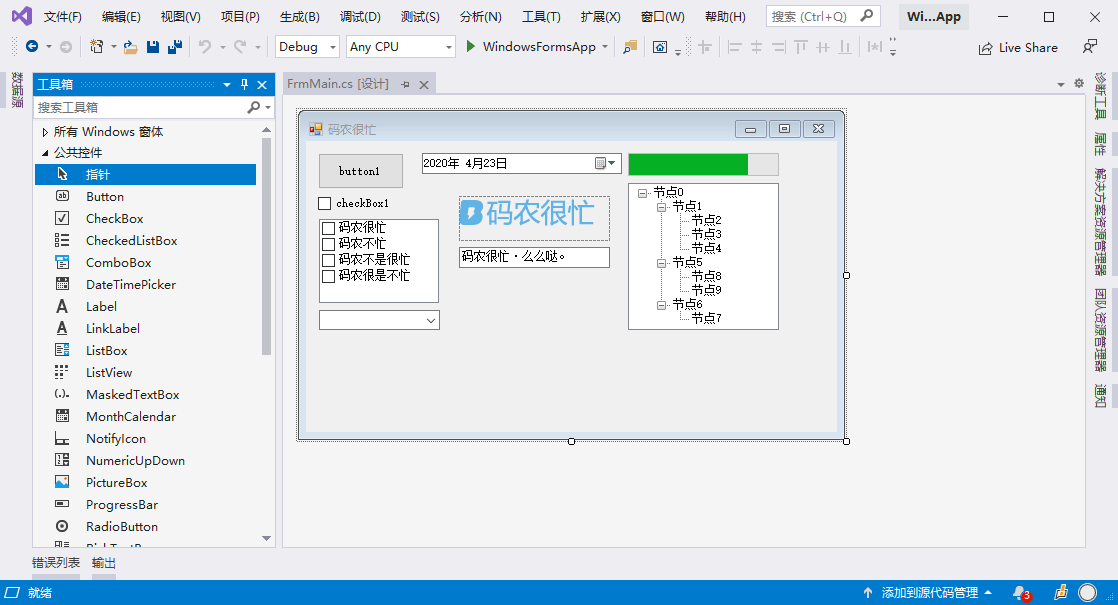Click button1 on the form

[360, 171]
